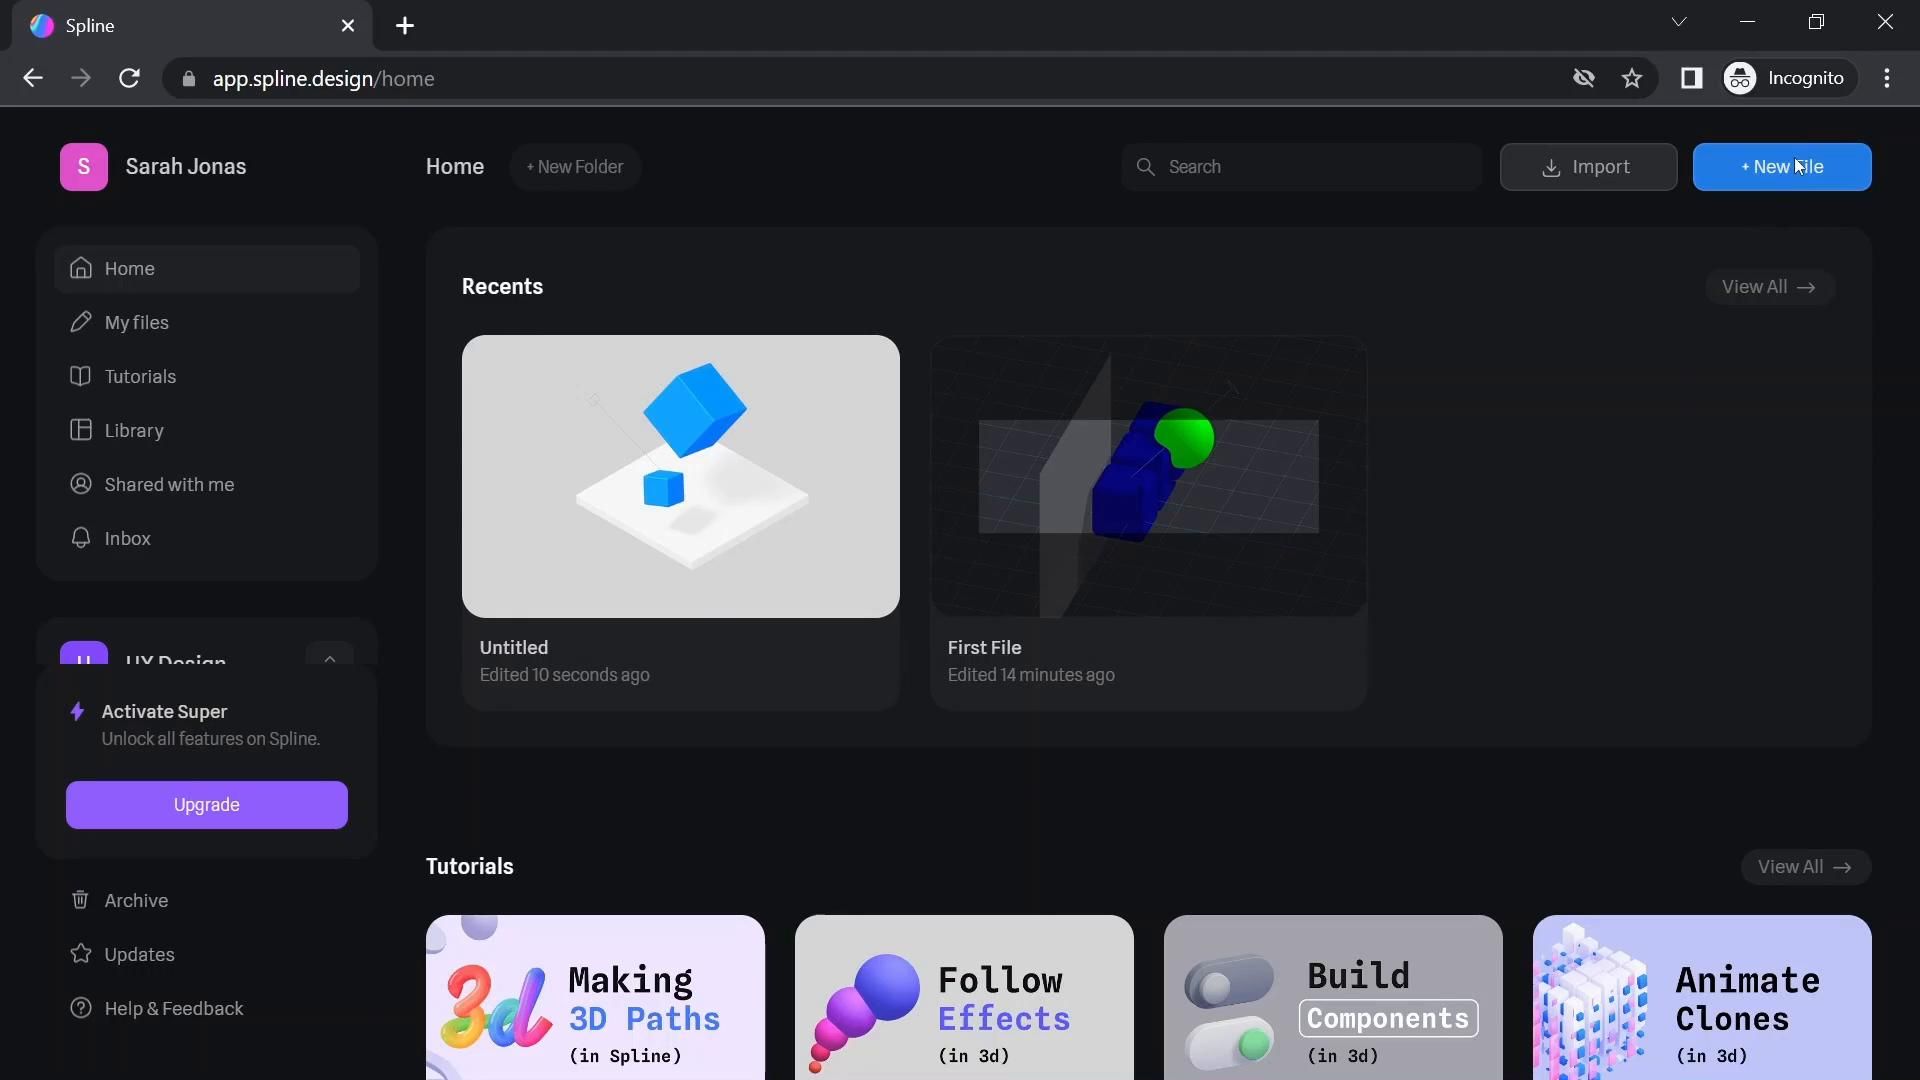
Task: Click the tracking protection eye icon
Action: 1584,78
